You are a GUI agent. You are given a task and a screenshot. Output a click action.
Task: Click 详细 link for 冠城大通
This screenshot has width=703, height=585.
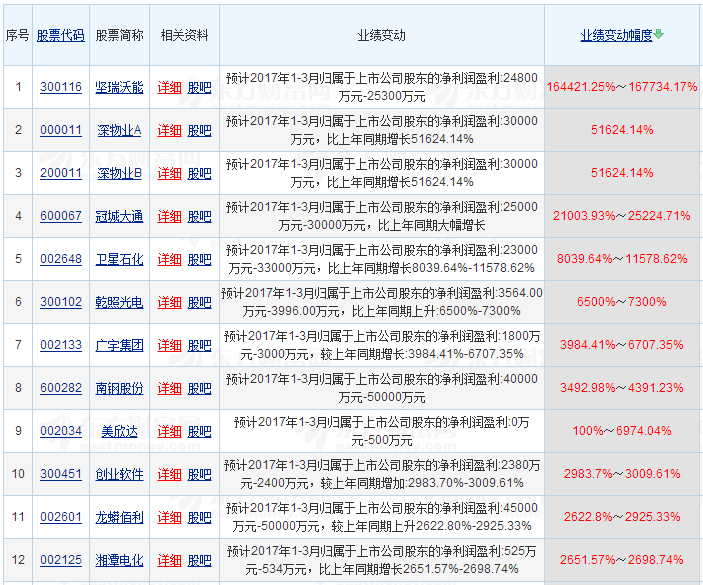pos(169,216)
